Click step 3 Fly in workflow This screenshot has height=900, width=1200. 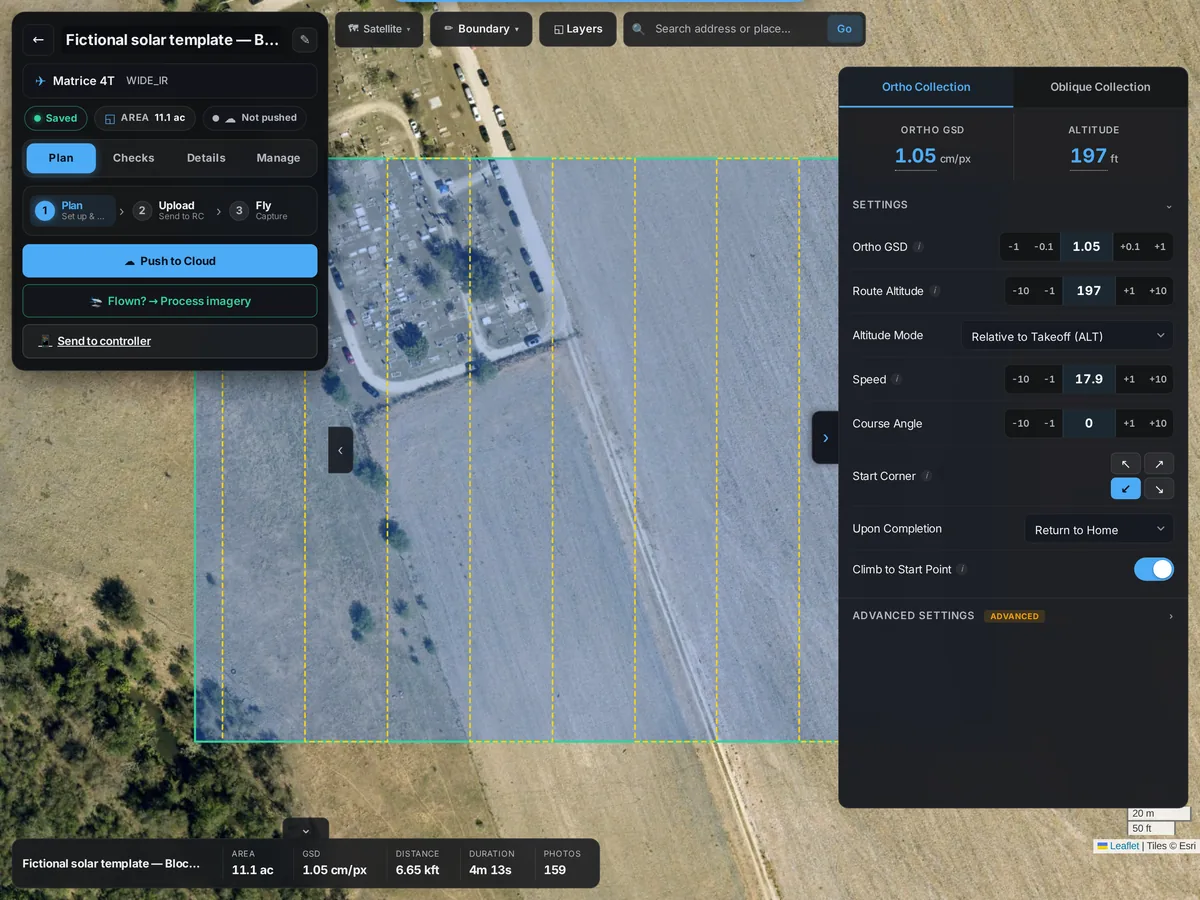259,211
